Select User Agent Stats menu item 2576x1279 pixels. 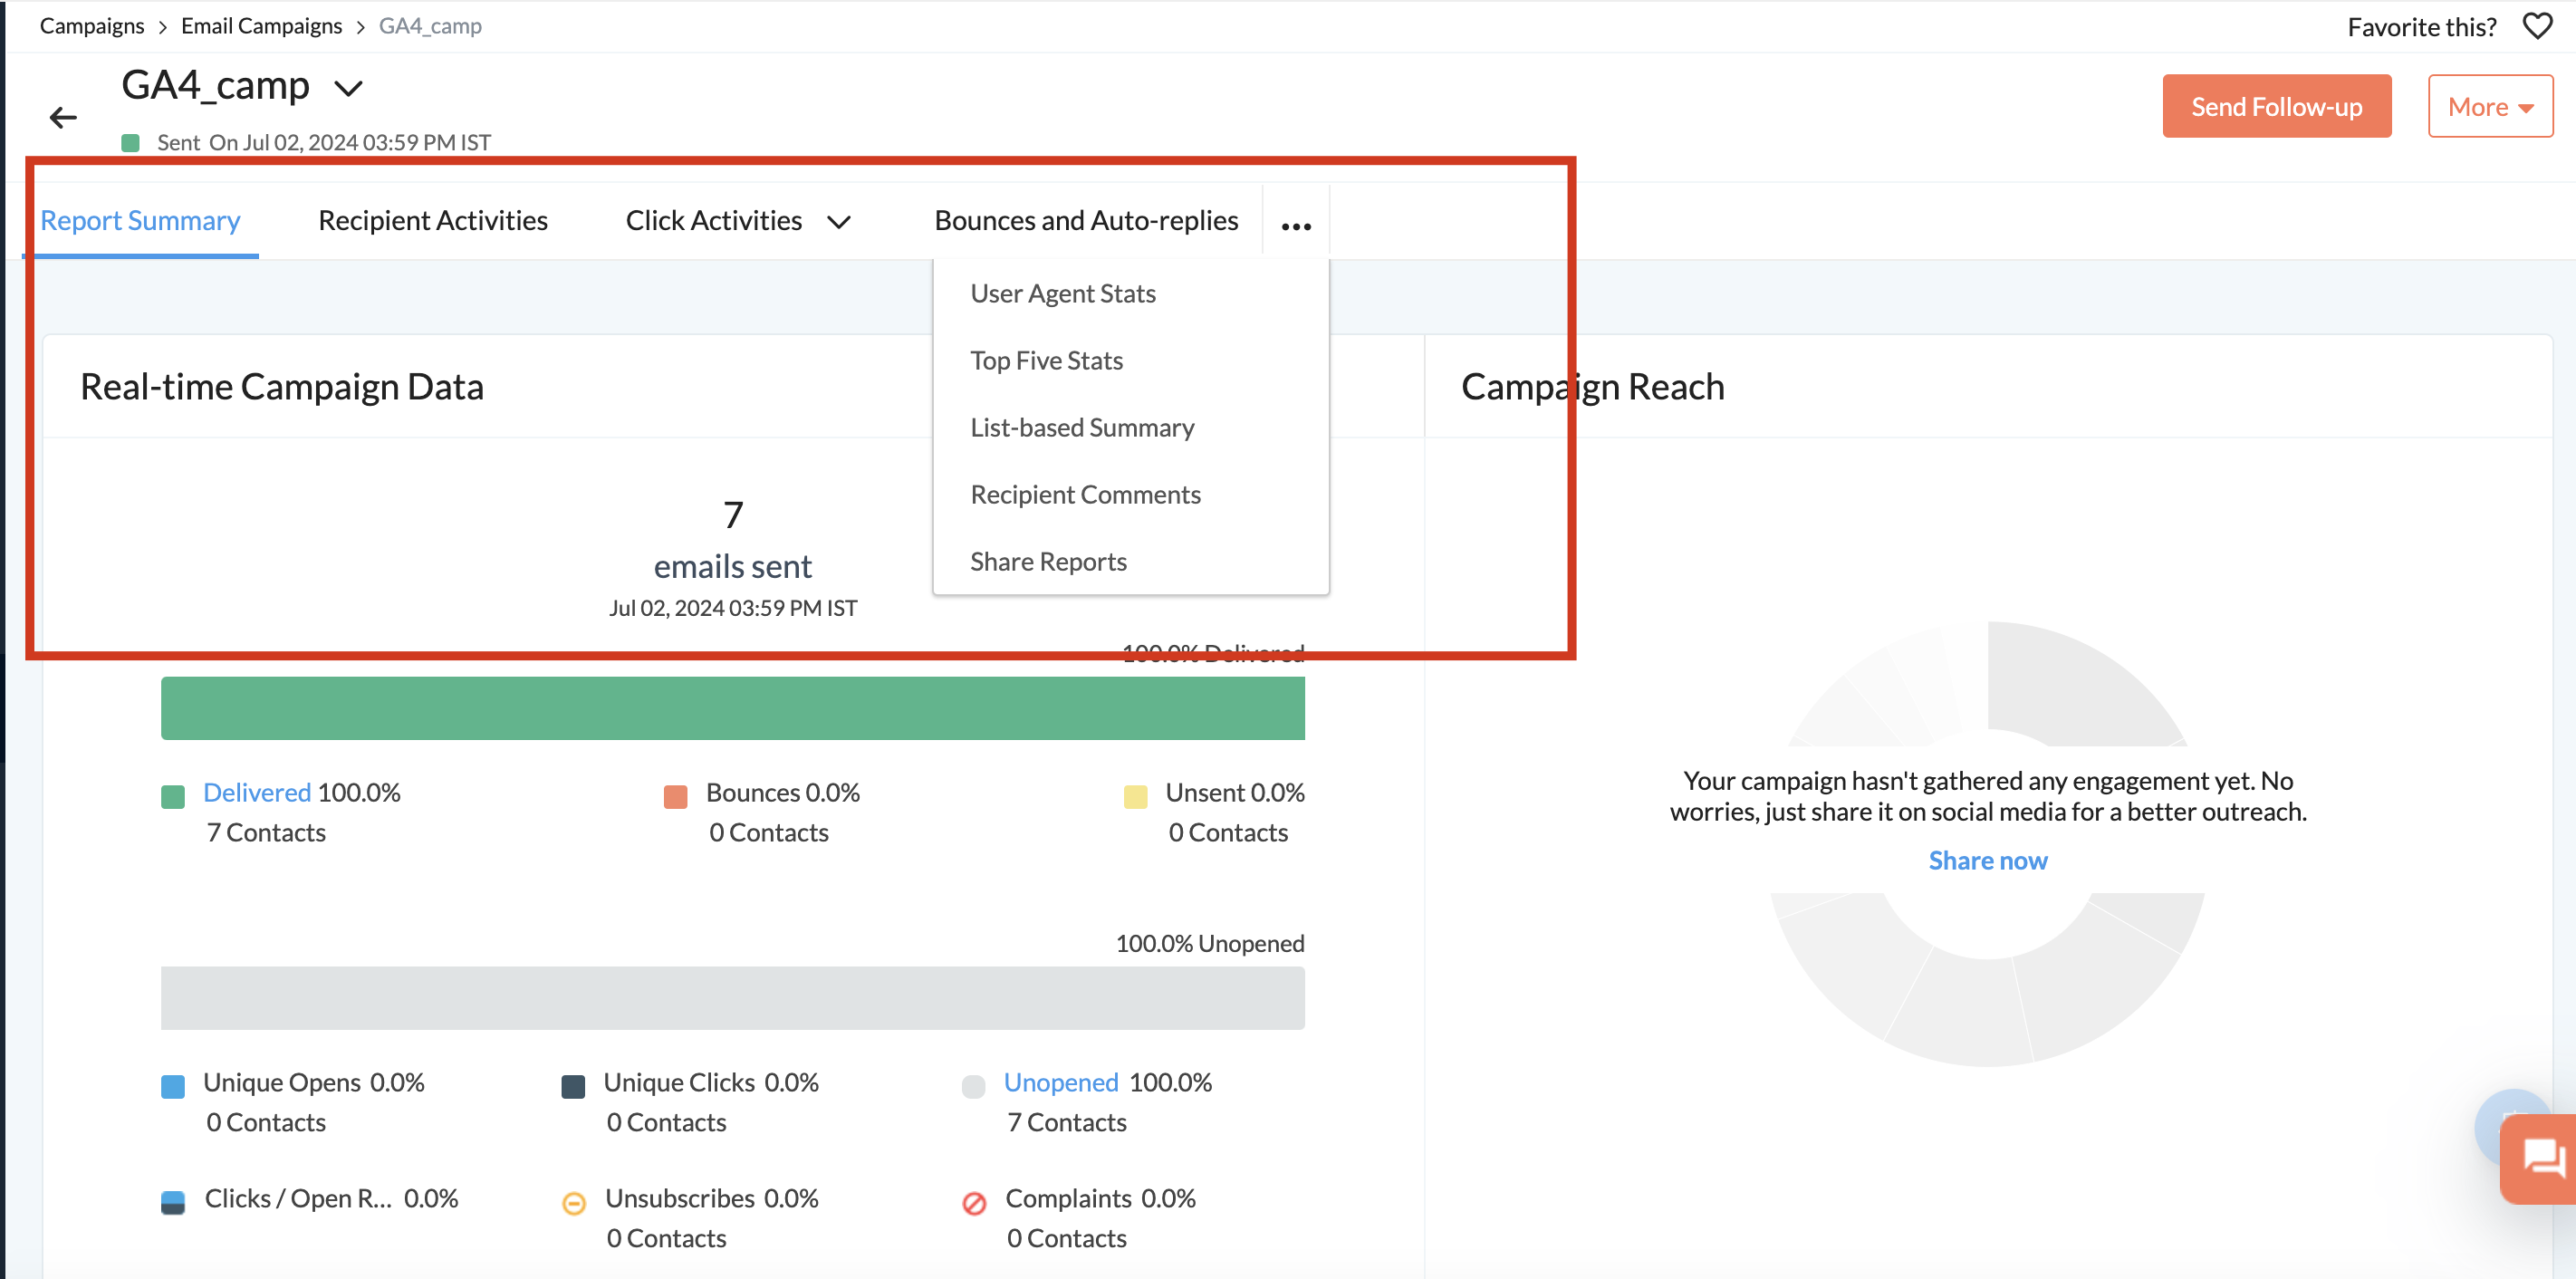(1062, 293)
